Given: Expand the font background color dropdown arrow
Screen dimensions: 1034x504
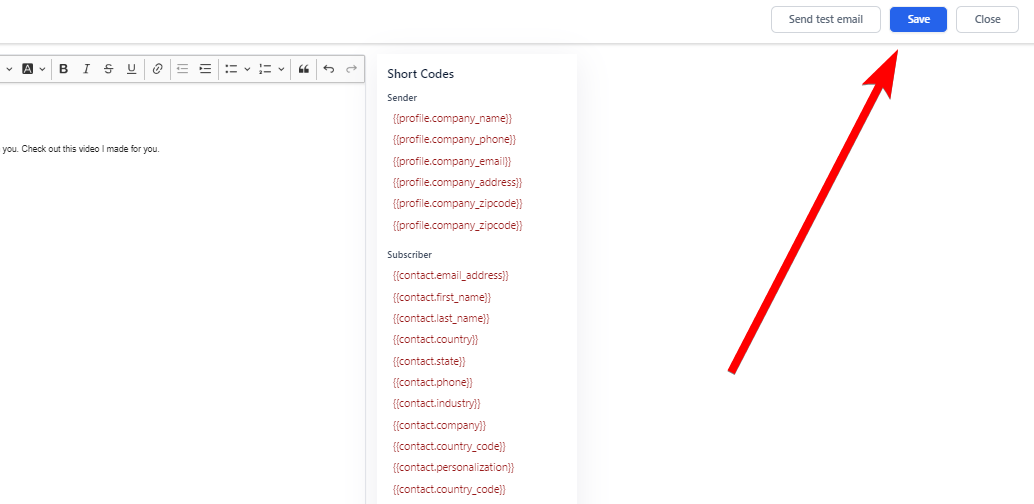Looking at the screenshot, I should 42,69.
